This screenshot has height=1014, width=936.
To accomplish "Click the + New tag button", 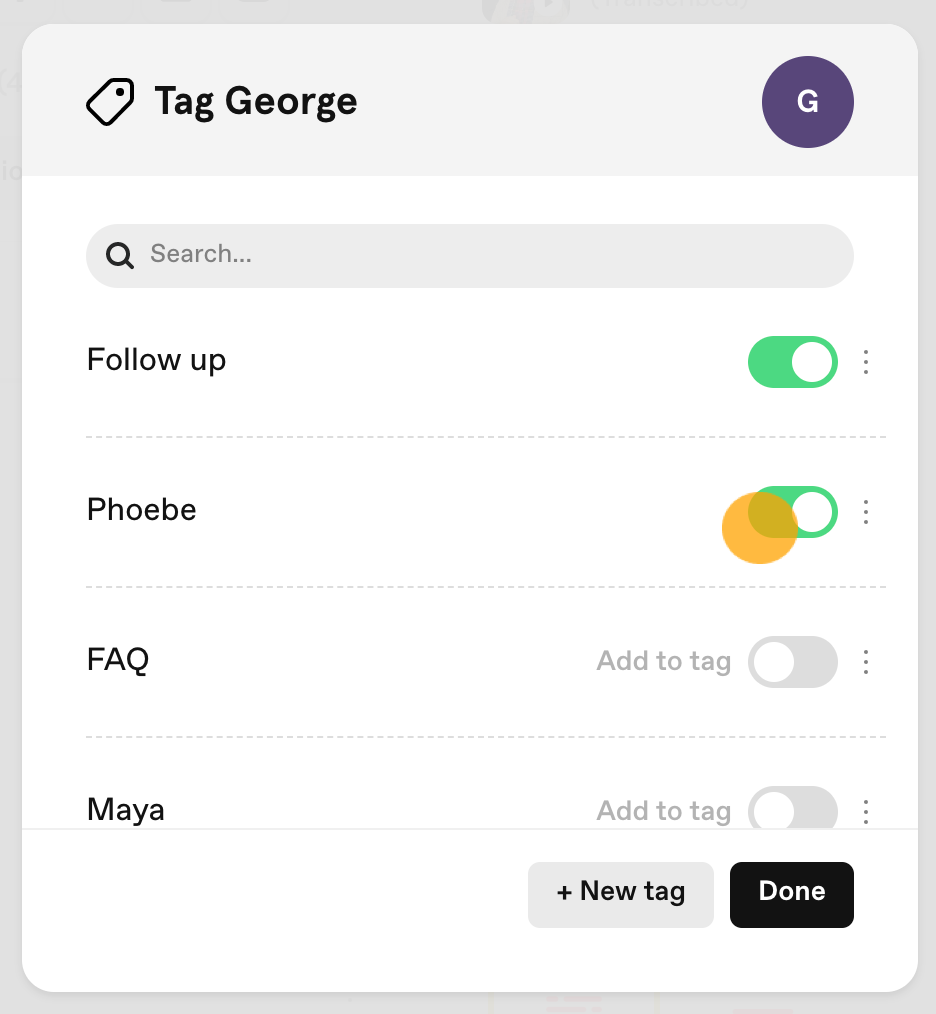I will (620, 894).
